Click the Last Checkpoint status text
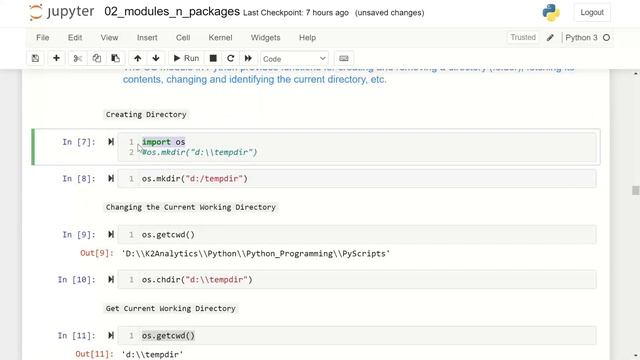This screenshot has height=360, width=640. tap(296, 13)
